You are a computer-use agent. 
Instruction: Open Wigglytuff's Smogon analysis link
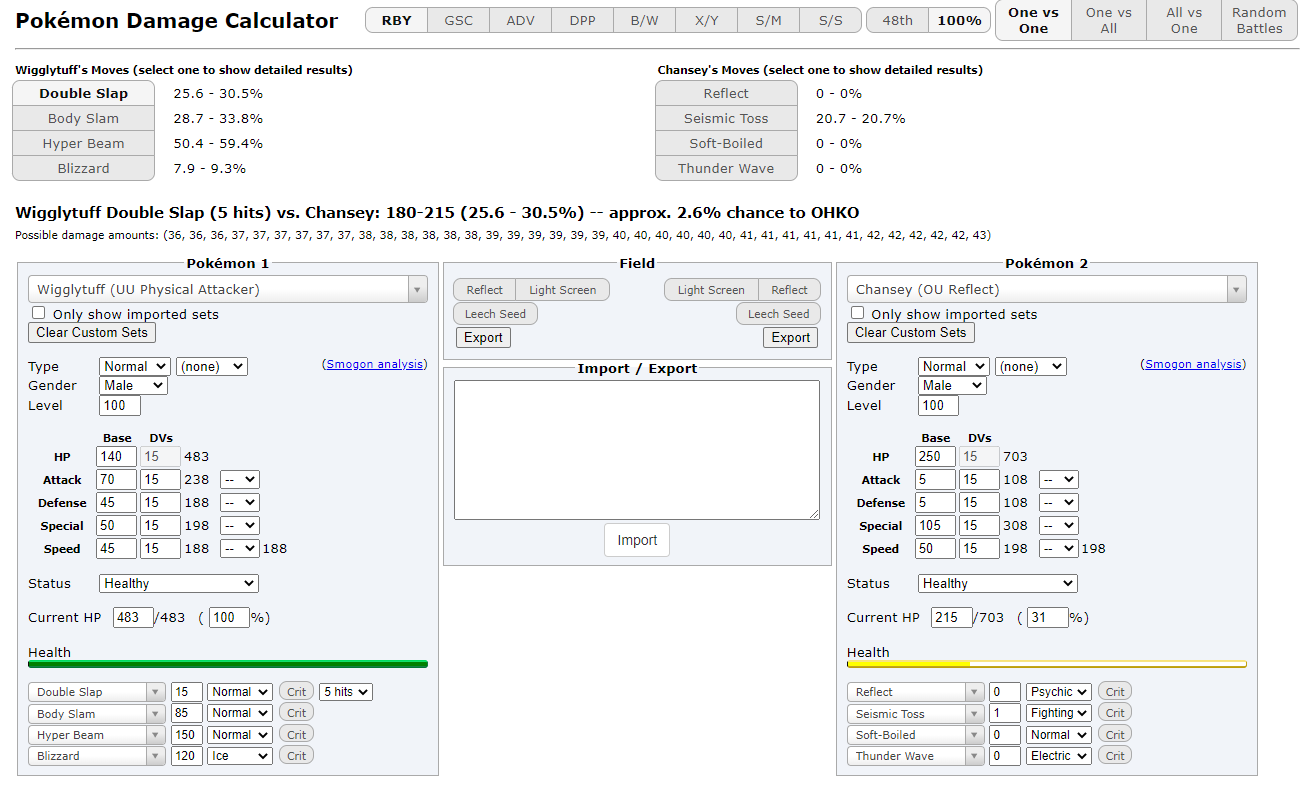pyautogui.click(x=376, y=365)
